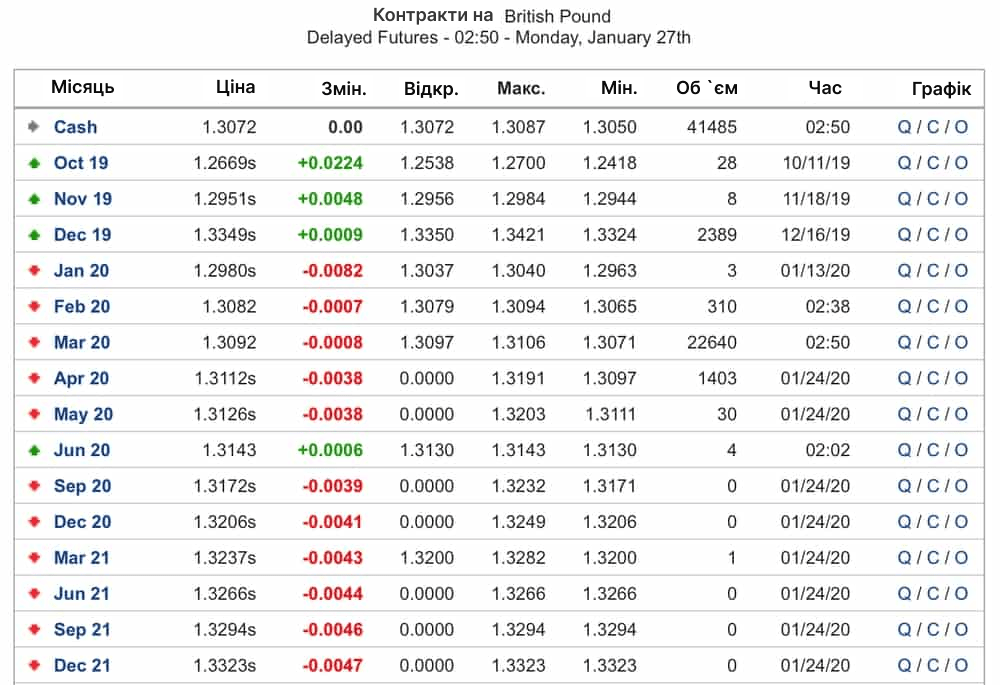Image resolution: width=1000 pixels, height=685 pixels.
Task: Click the Час column header
Action: click(x=825, y=88)
